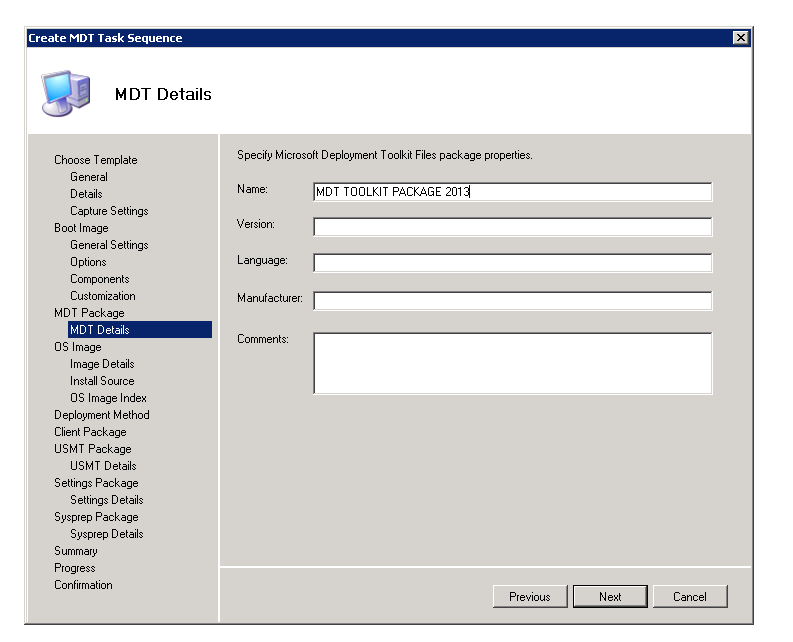The width and height of the screenshot is (793, 642).
Task: Jump to Deployment Method step
Action: click(102, 415)
